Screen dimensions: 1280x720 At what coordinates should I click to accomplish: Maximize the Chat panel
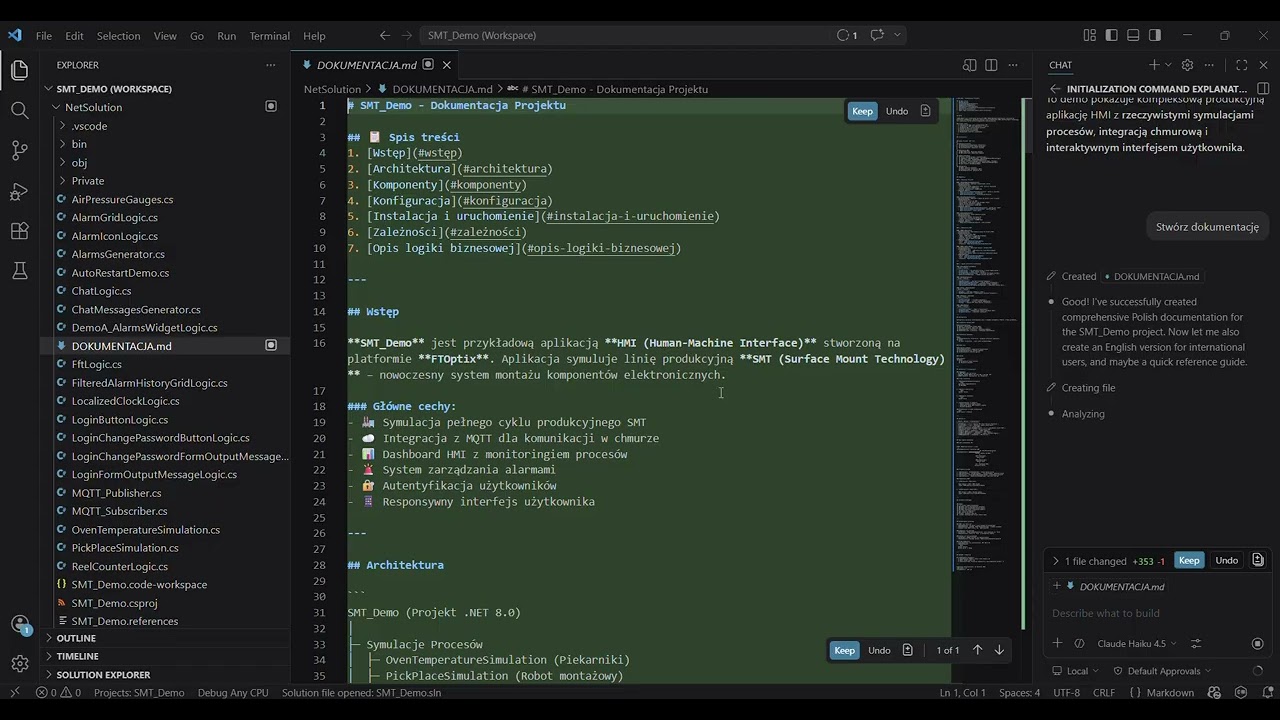point(1241,65)
